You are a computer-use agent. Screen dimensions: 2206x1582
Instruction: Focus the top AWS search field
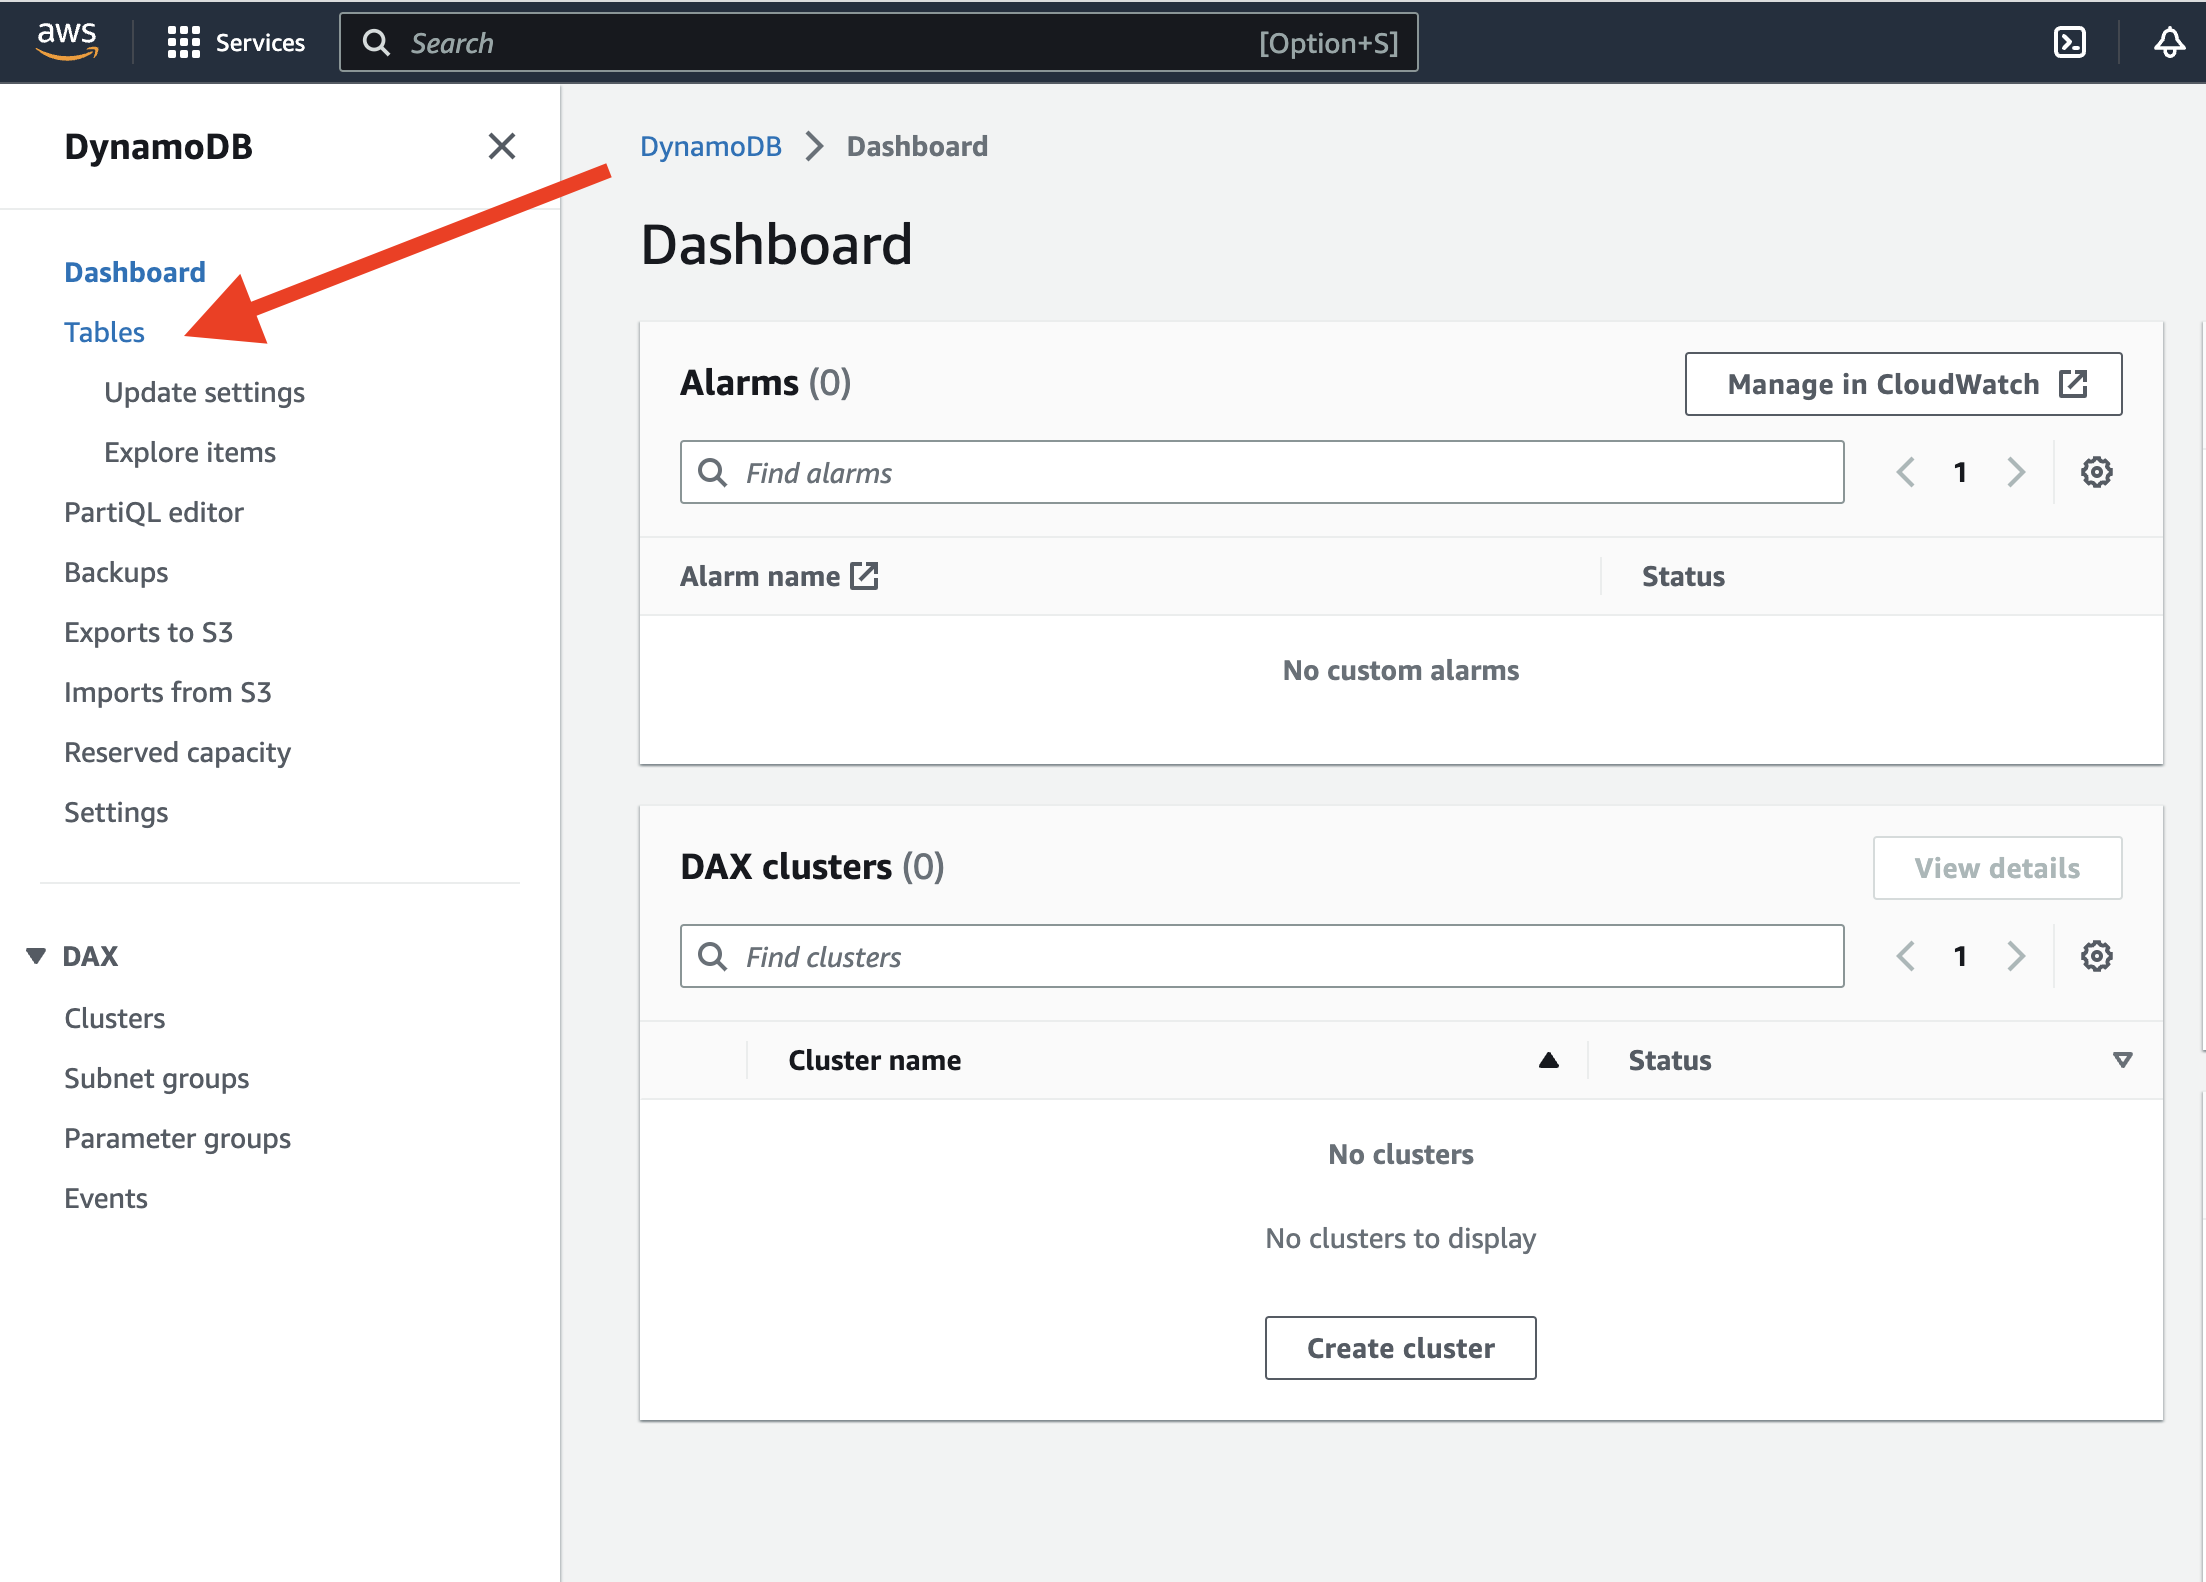click(x=878, y=42)
